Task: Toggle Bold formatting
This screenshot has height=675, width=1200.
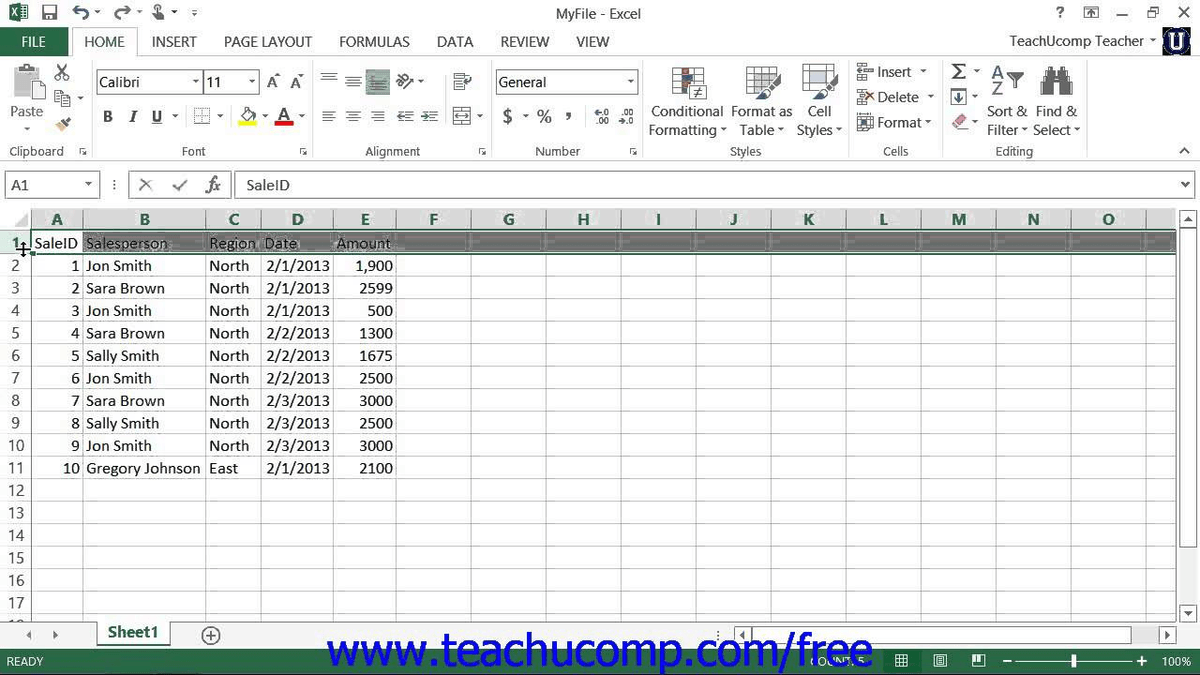Action: 108,116
